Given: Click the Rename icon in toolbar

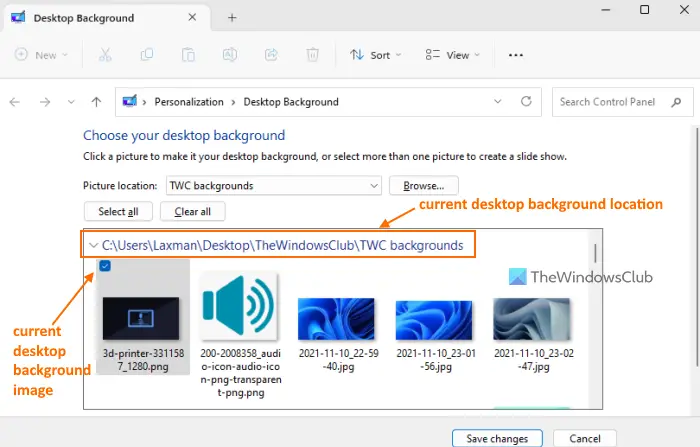Looking at the screenshot, I should pyautogui.click(x=229, y=55).
